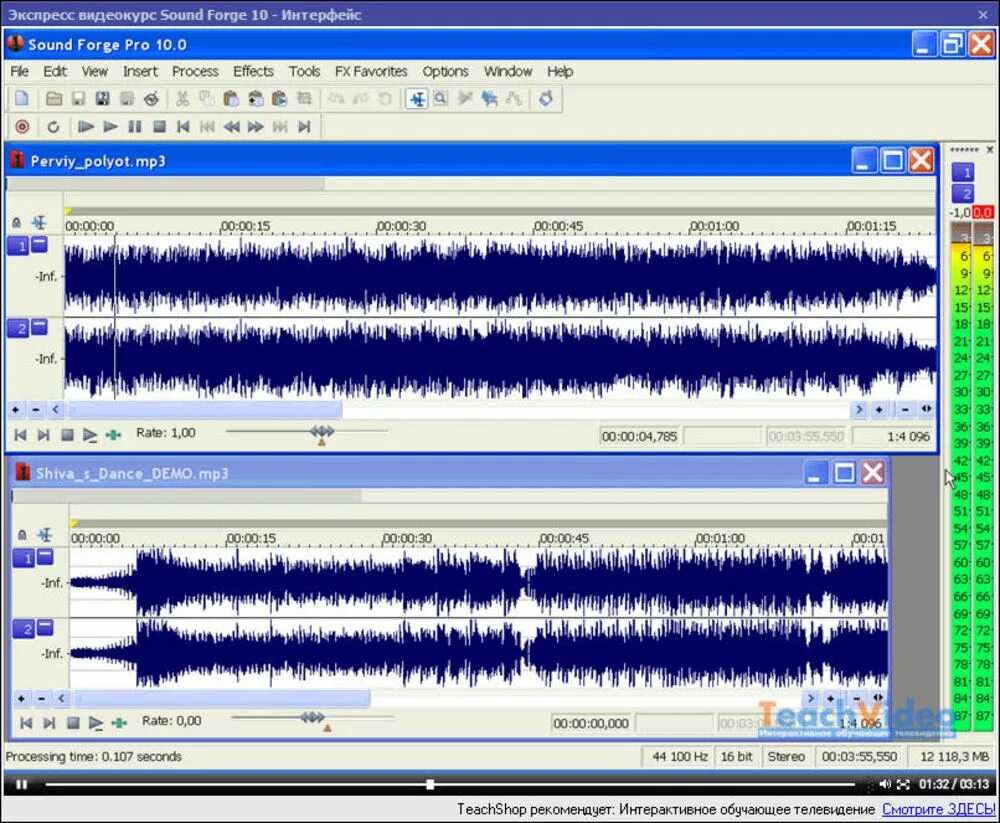This screenshot has height=823, width=1000.
Task: Click Play button in Shiva_s_Dance window
Action: (x=96, y=723)
